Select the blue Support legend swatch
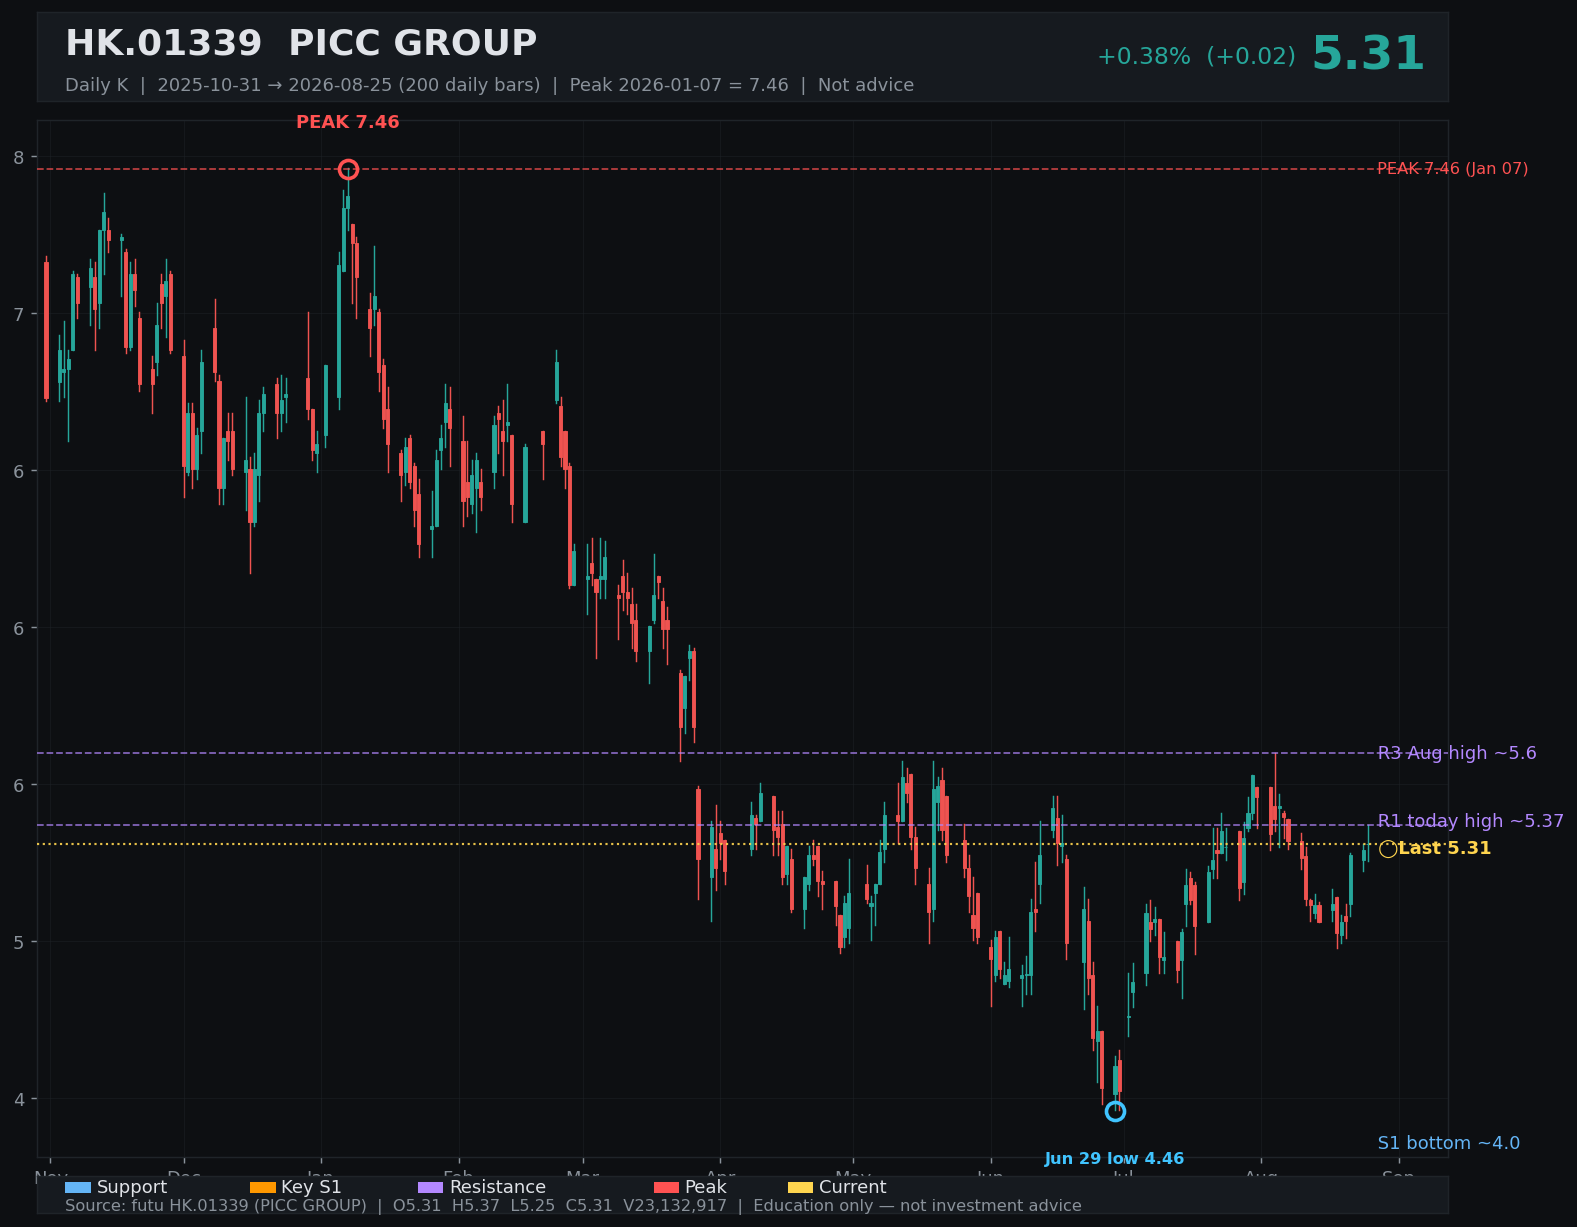1577x1227 pixels. pyautogui.click(x=78, y=1187)
